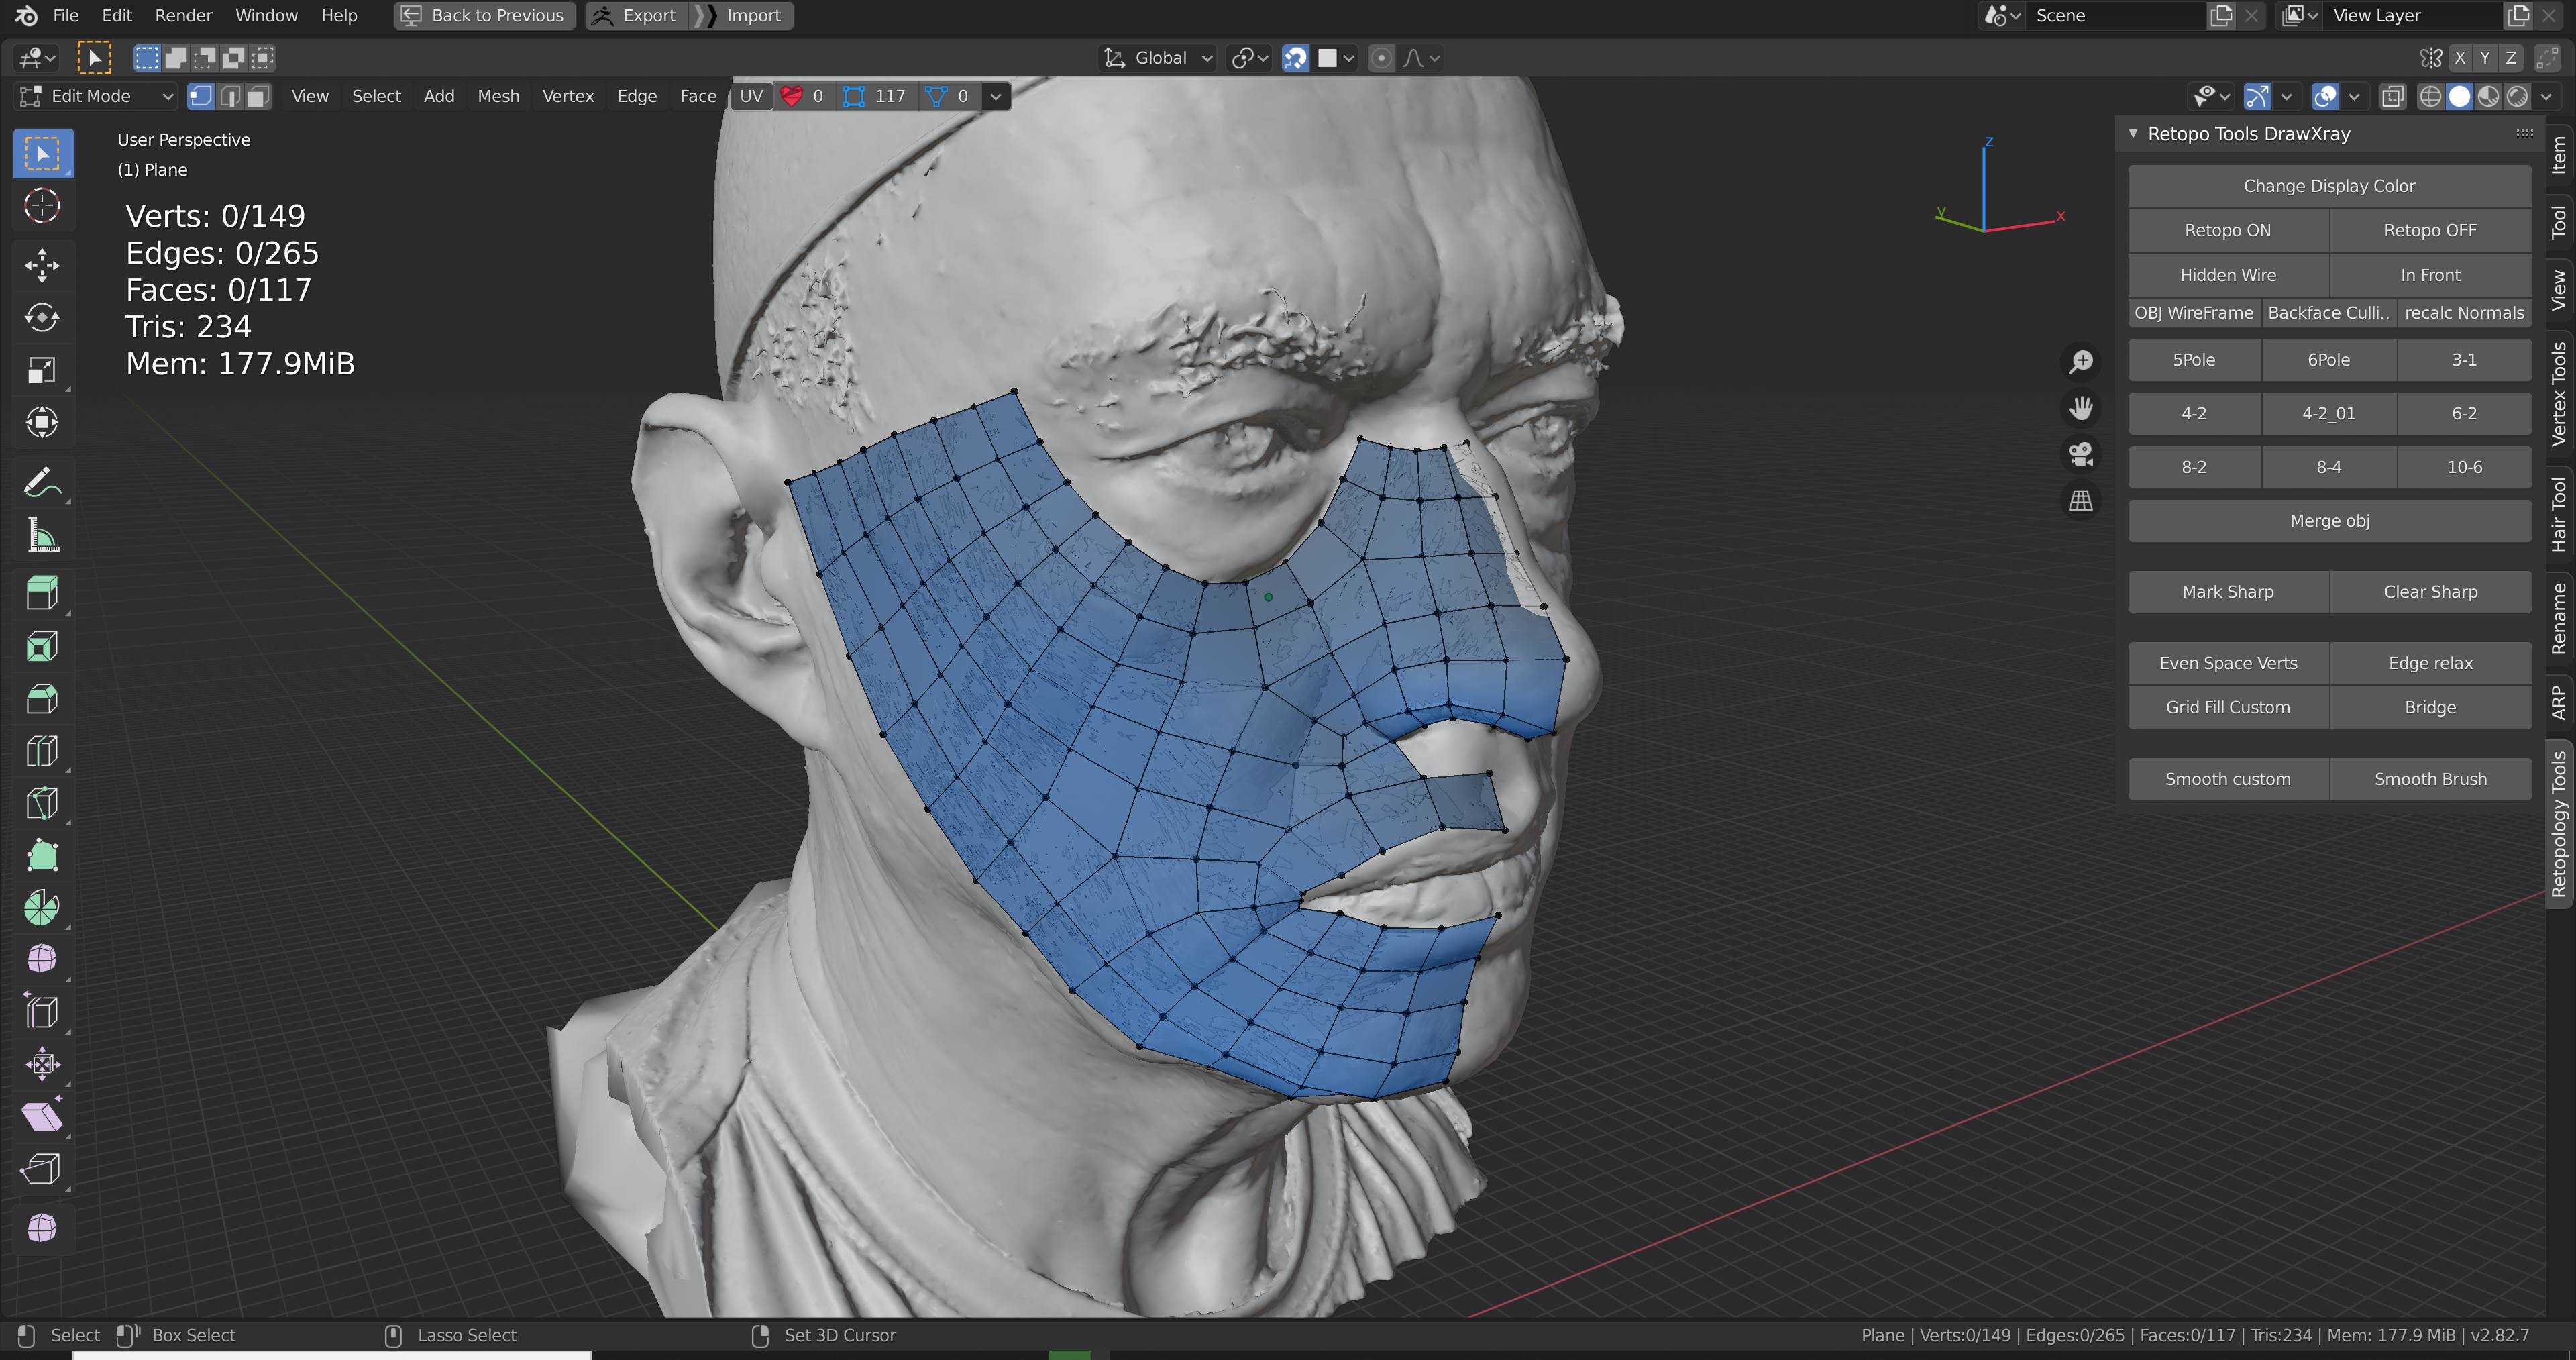This screenshot has width=2576, height=1360.
Task: Pick the Scale tool in toolbar
Action: (x=42, y=370)
